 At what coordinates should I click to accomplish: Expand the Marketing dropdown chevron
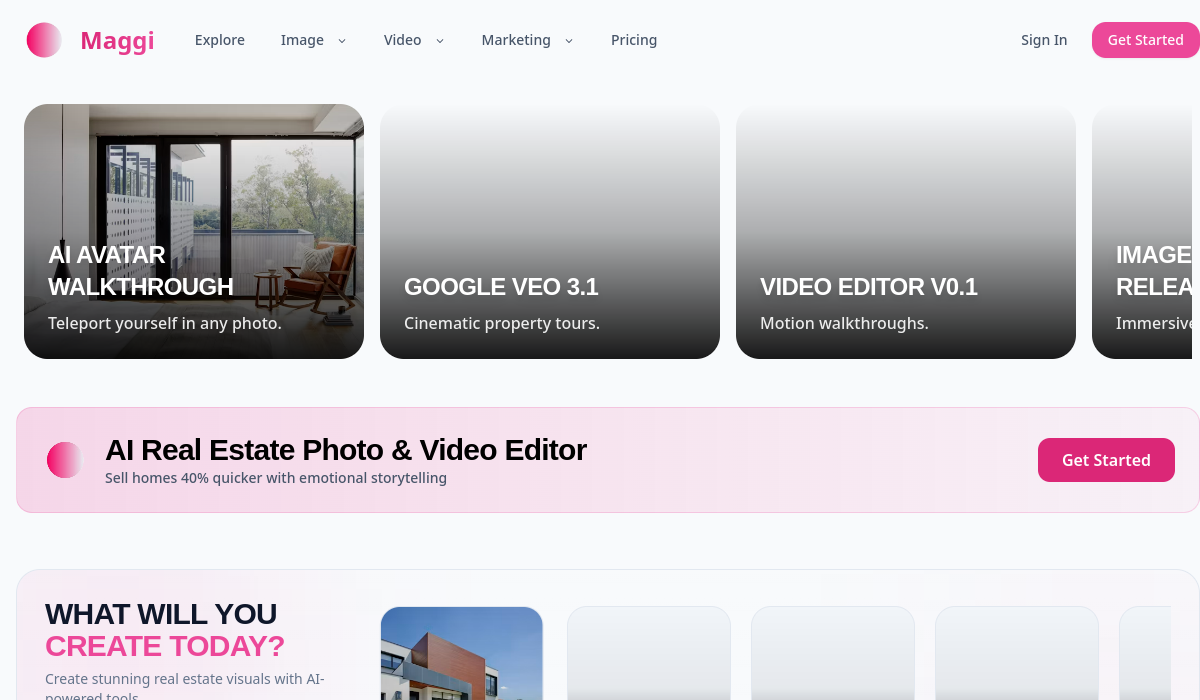569,41
